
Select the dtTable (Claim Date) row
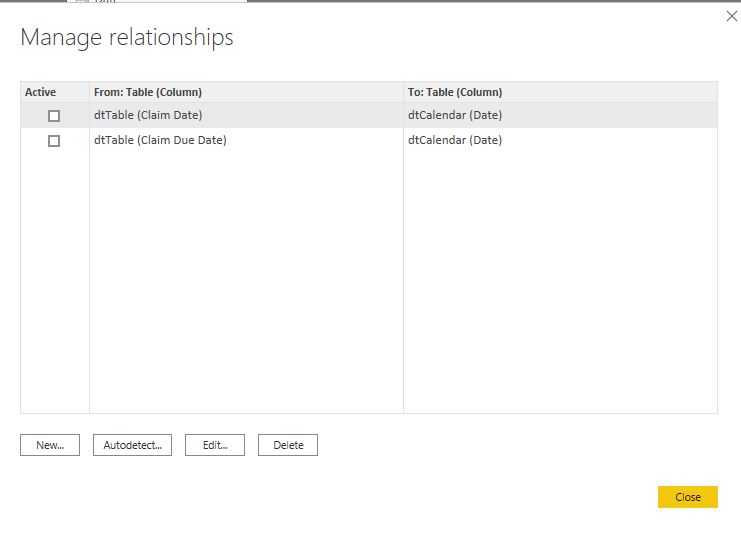[x=369, y=115]
